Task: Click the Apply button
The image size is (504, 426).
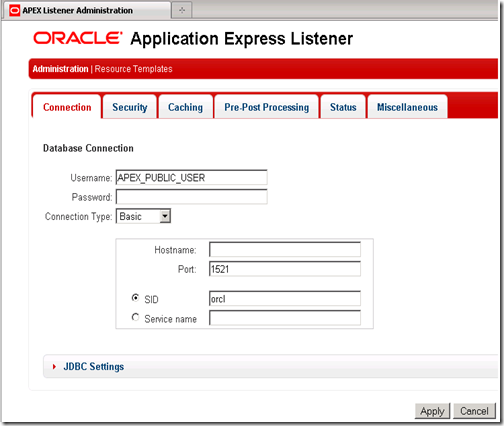Action: click(432, 411)
